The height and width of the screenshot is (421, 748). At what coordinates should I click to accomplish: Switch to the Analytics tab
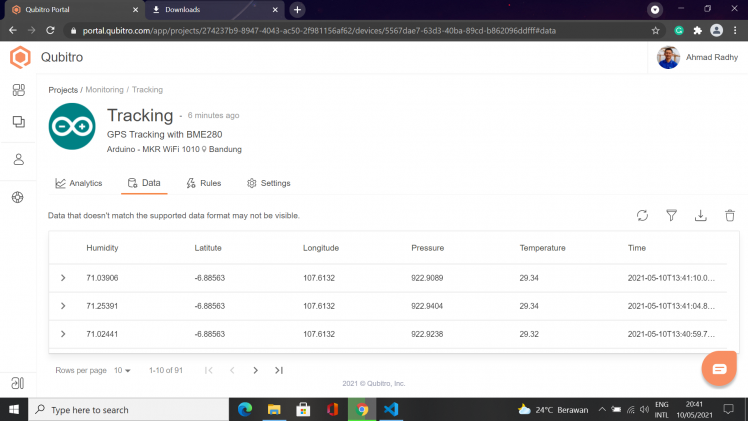coord(79,183)
